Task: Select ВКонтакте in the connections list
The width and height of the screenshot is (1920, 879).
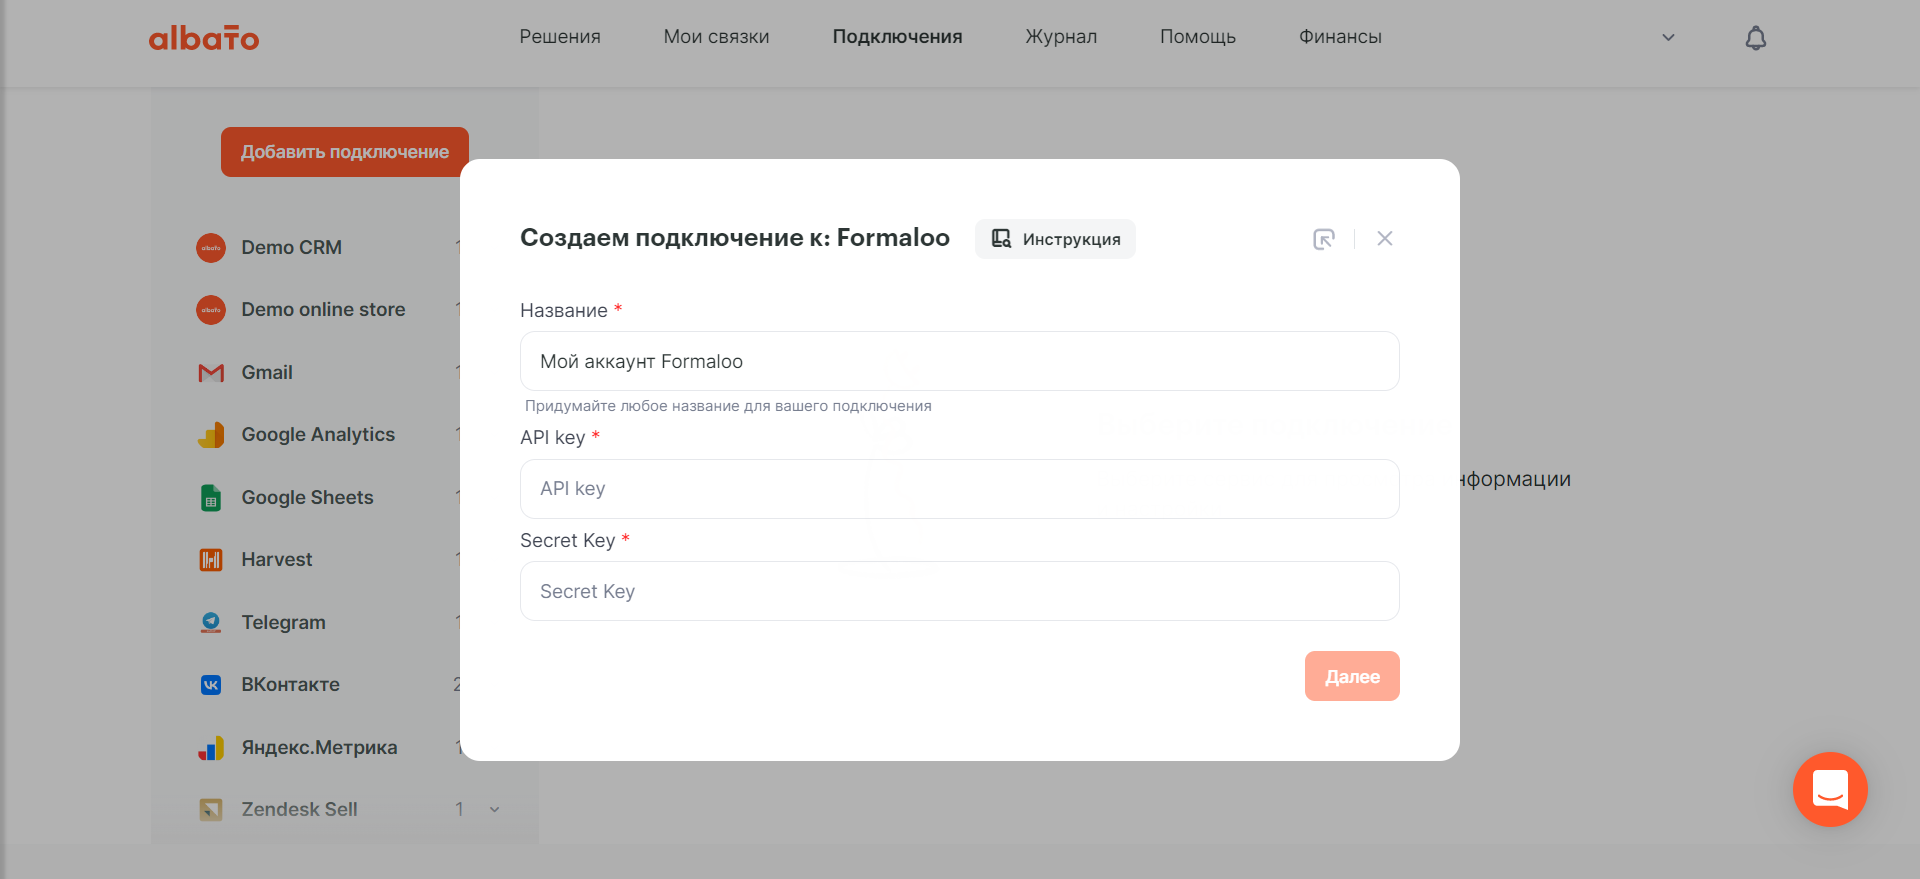Action: click(291, 685)
